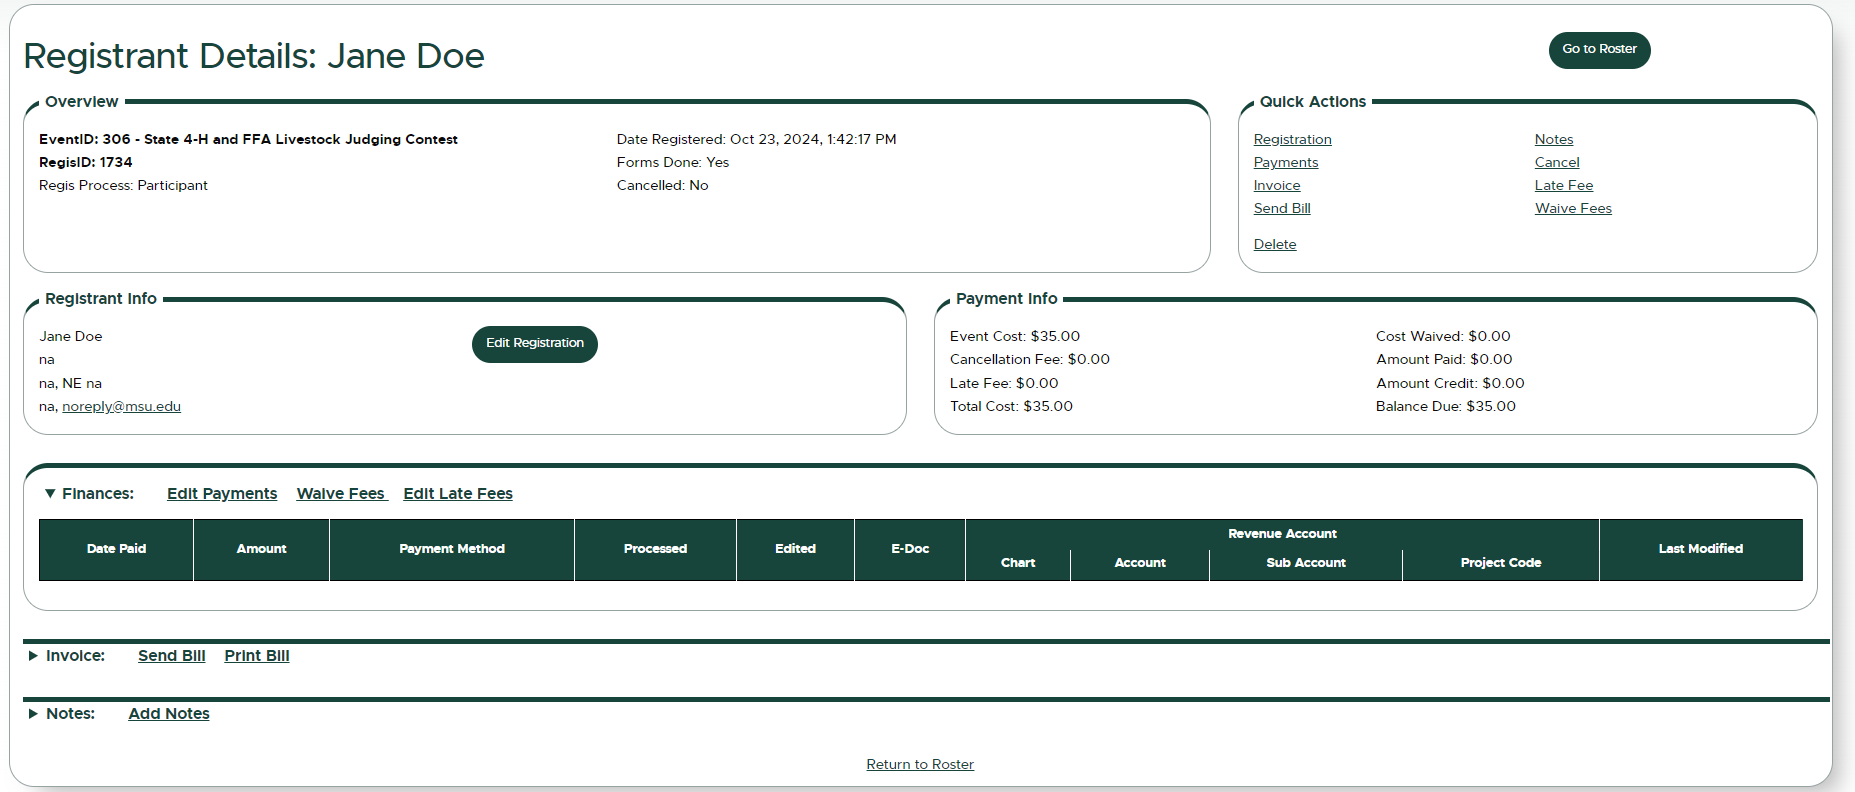
Task: Collapse the Finances section triangle
Action: (50, 494)
